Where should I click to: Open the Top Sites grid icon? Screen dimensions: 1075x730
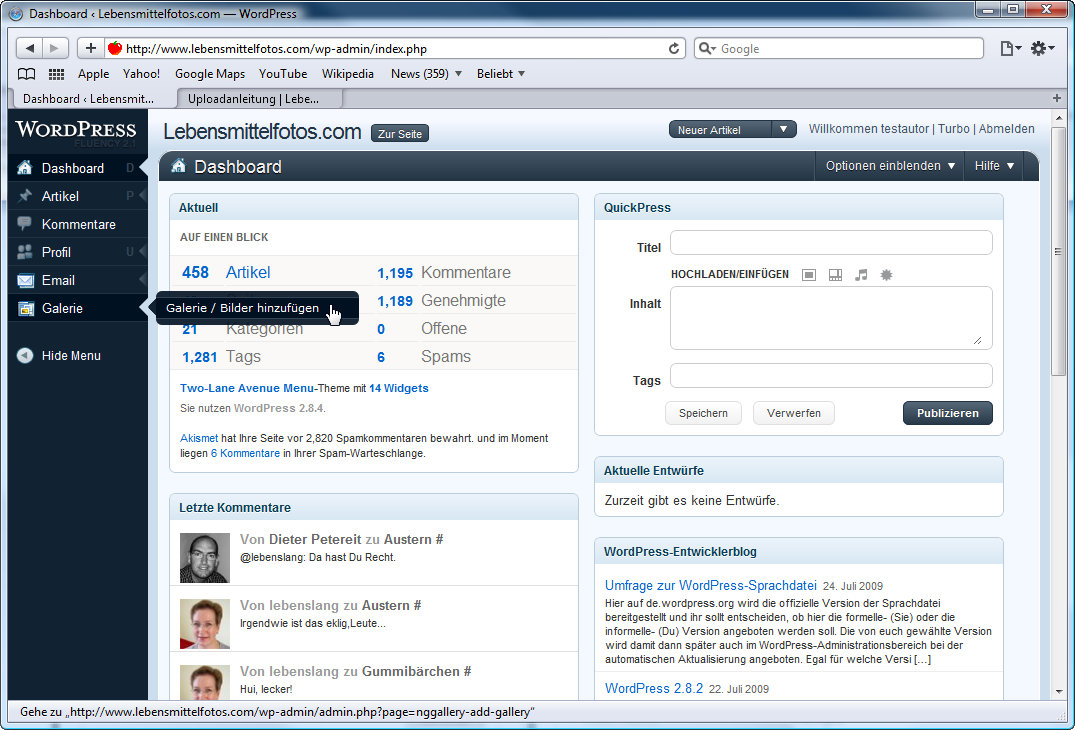pyautogui.click(x=56, y=74)
